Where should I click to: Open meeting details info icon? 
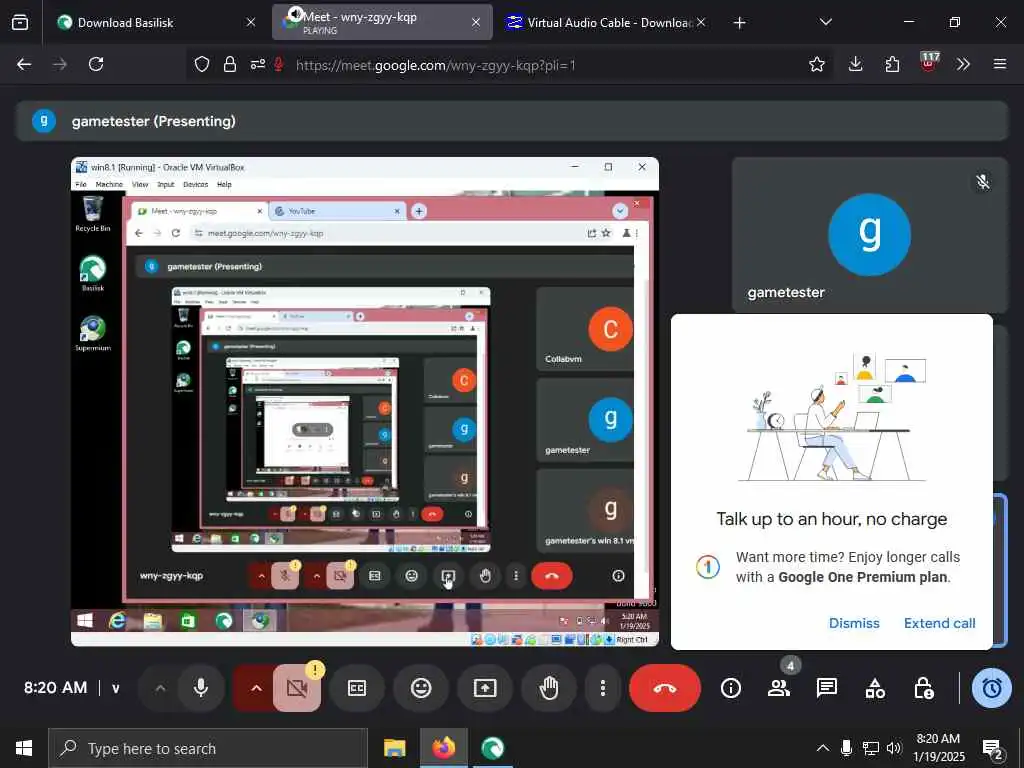point(731,688)
